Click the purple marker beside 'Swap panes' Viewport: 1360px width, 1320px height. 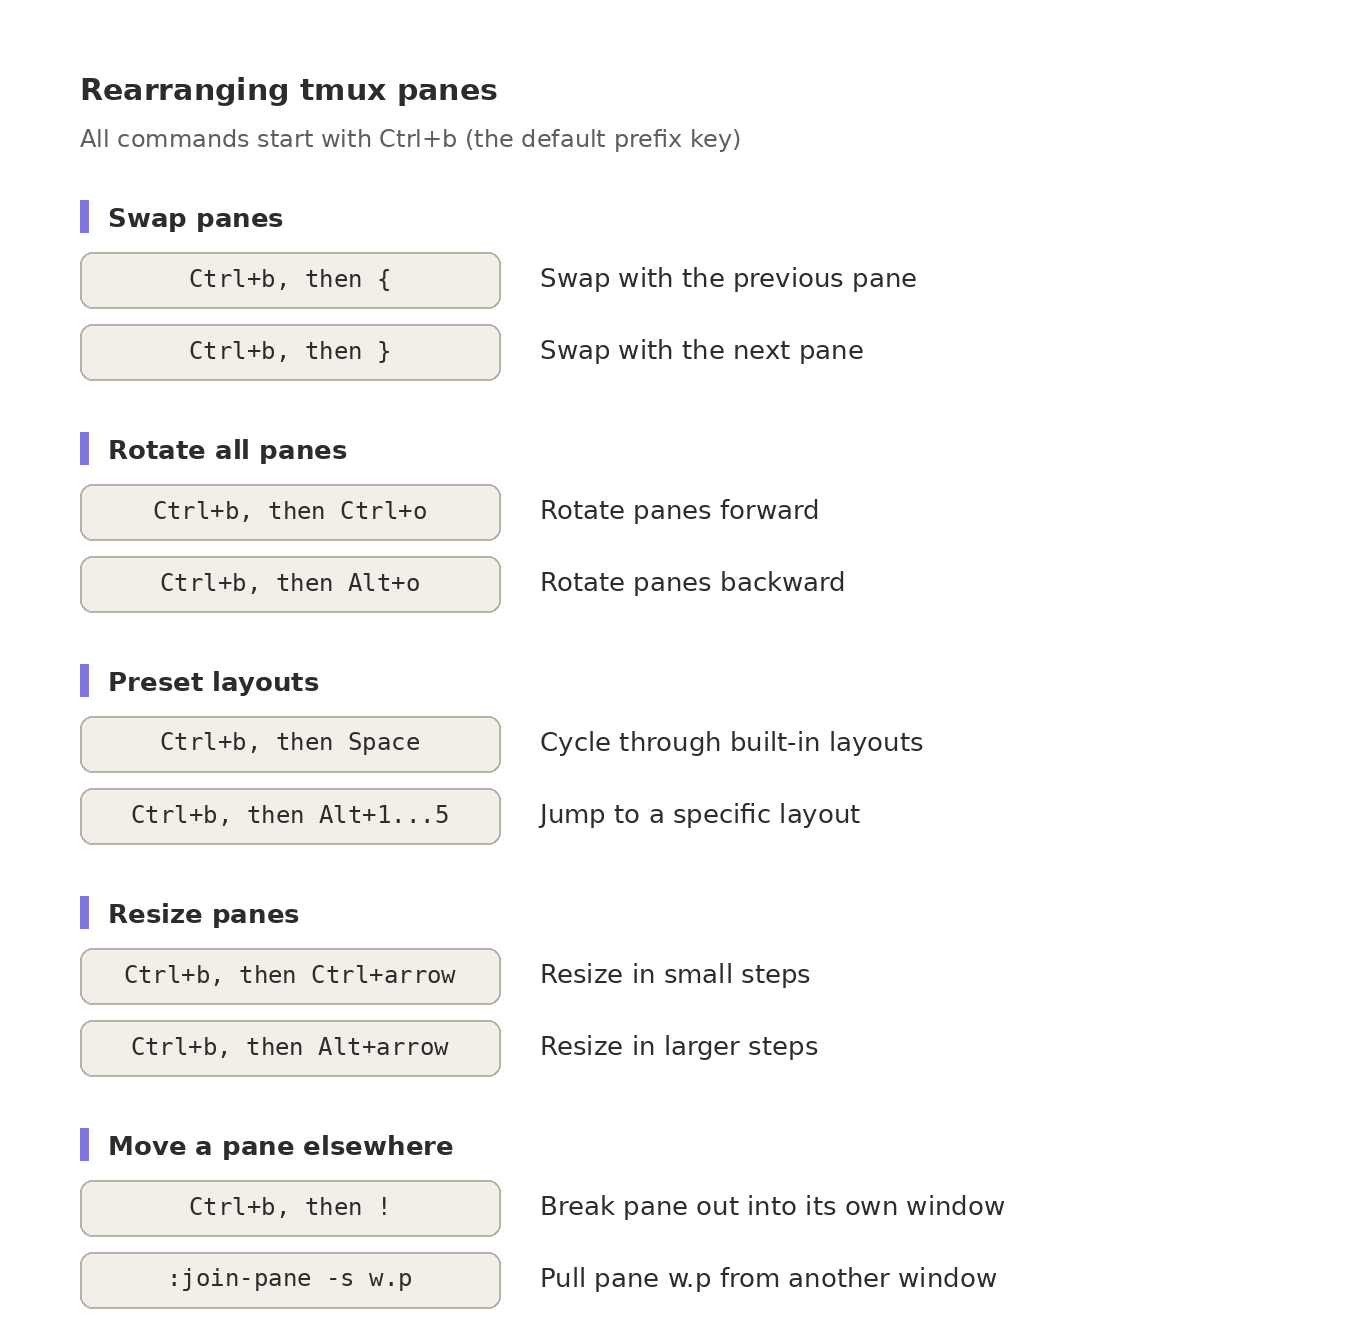[85, 217]
